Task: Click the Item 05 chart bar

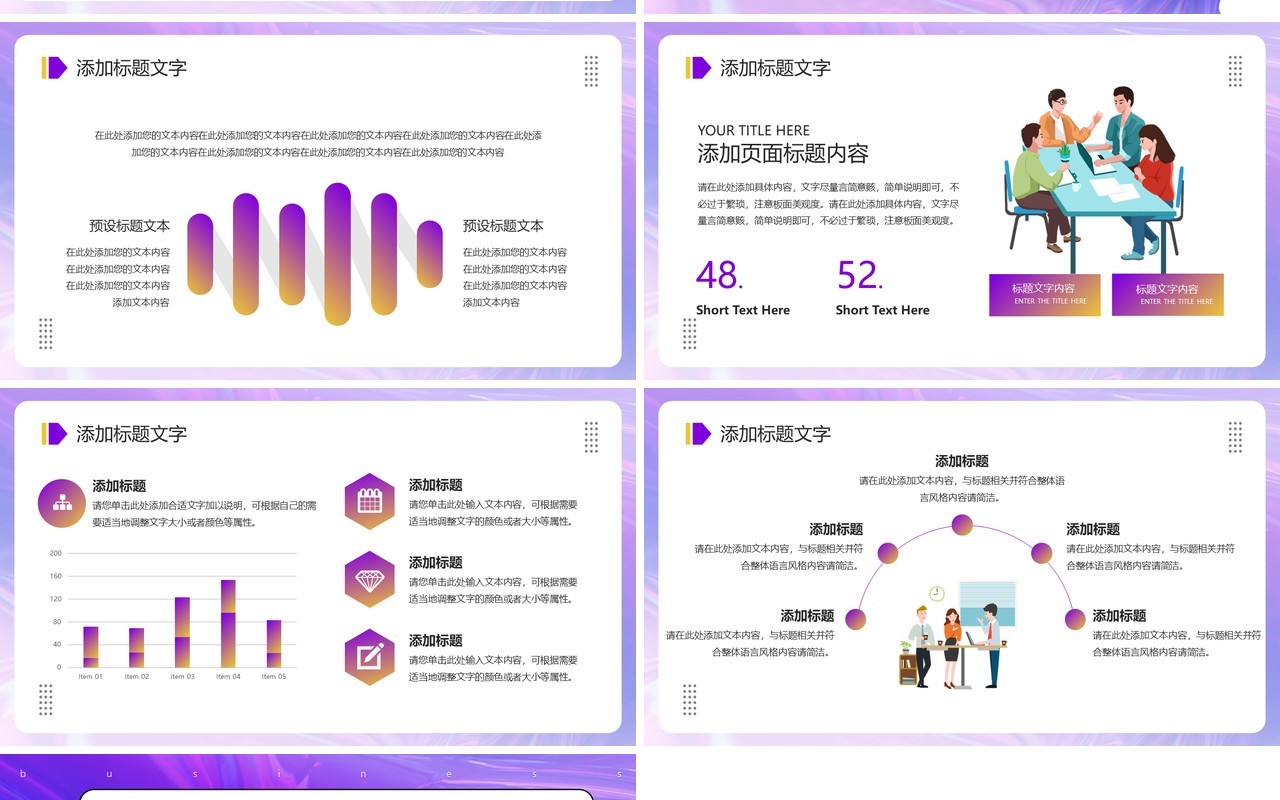Action: tap(274, 643)
